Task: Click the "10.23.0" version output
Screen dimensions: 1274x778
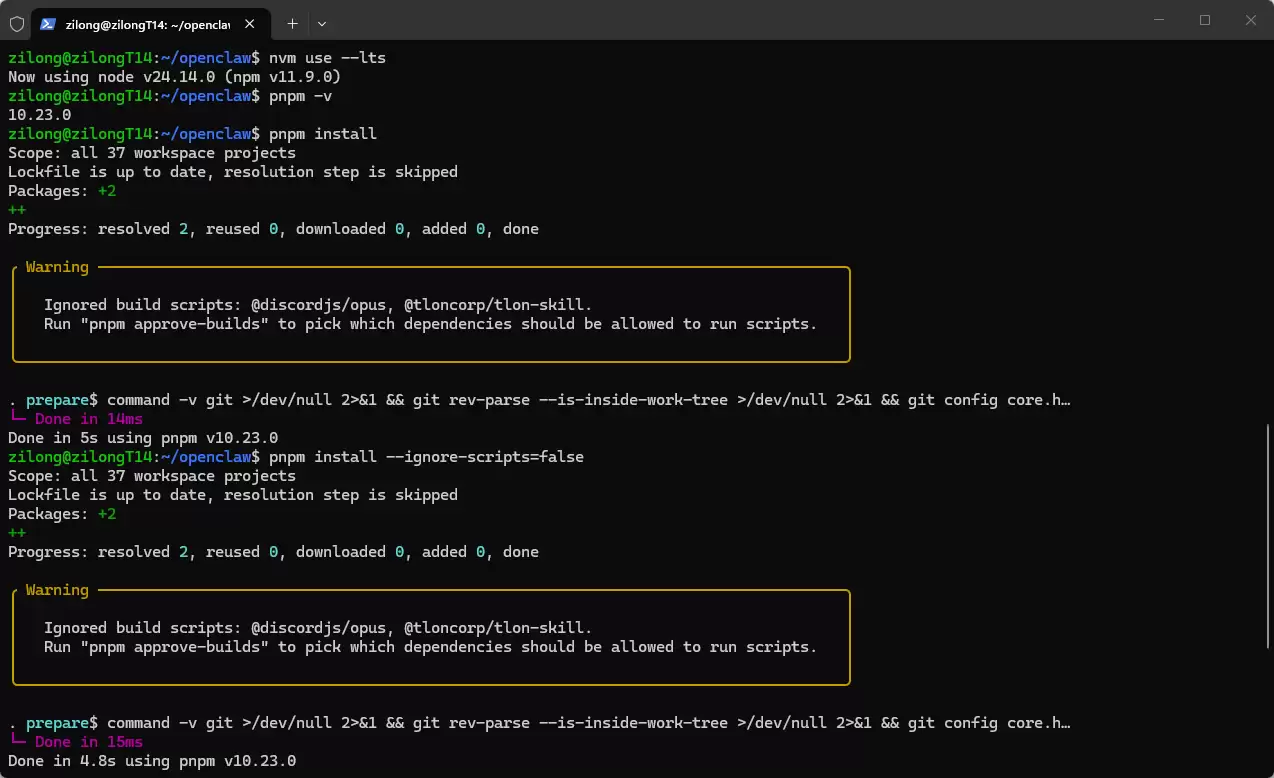Action: click(39, 115)
